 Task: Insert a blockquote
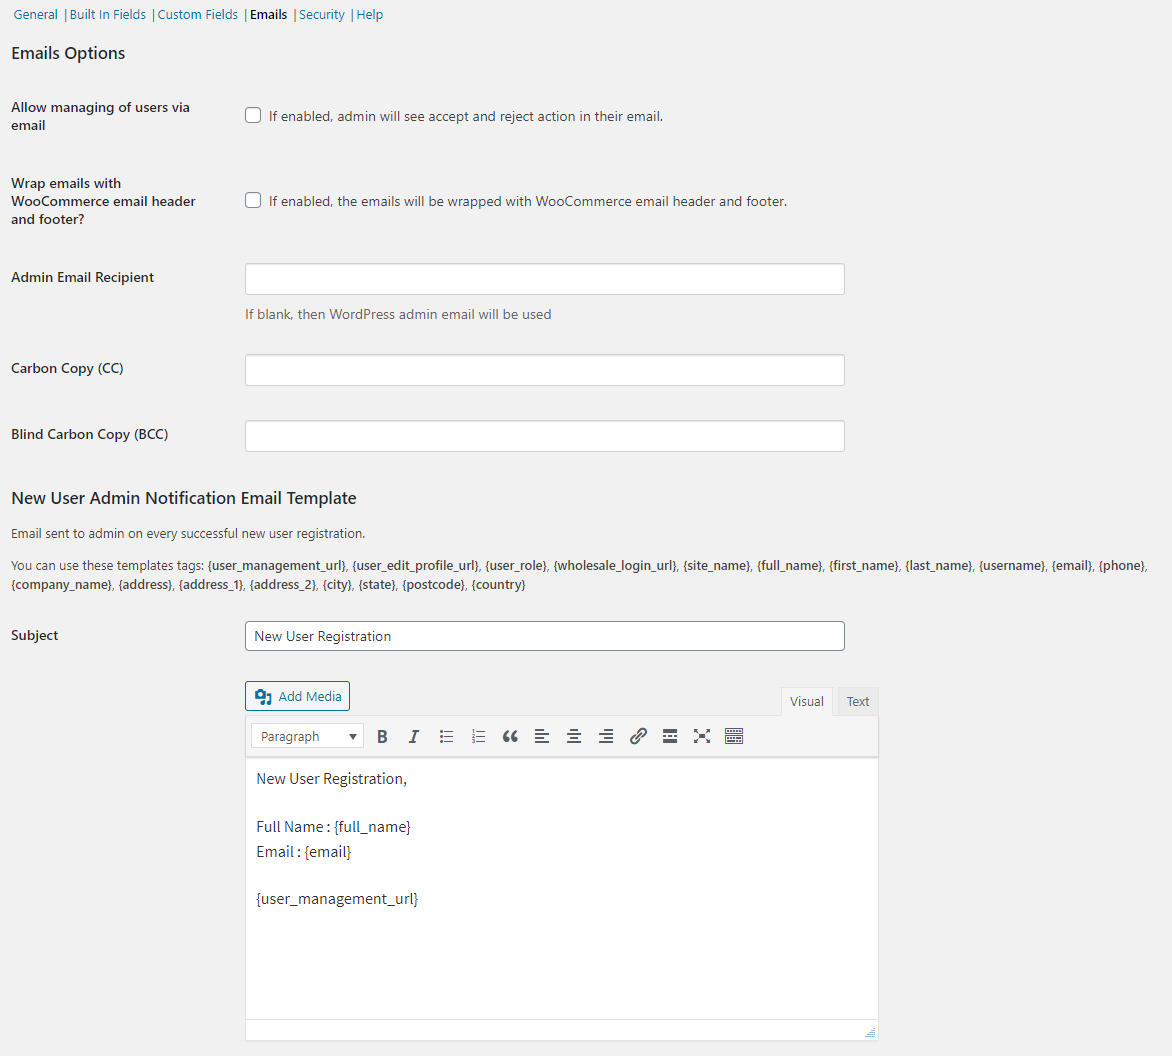[510, 736]
